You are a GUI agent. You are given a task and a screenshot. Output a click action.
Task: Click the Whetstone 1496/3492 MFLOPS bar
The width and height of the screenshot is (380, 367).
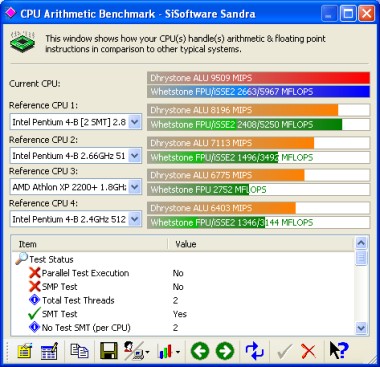[258, 157]
